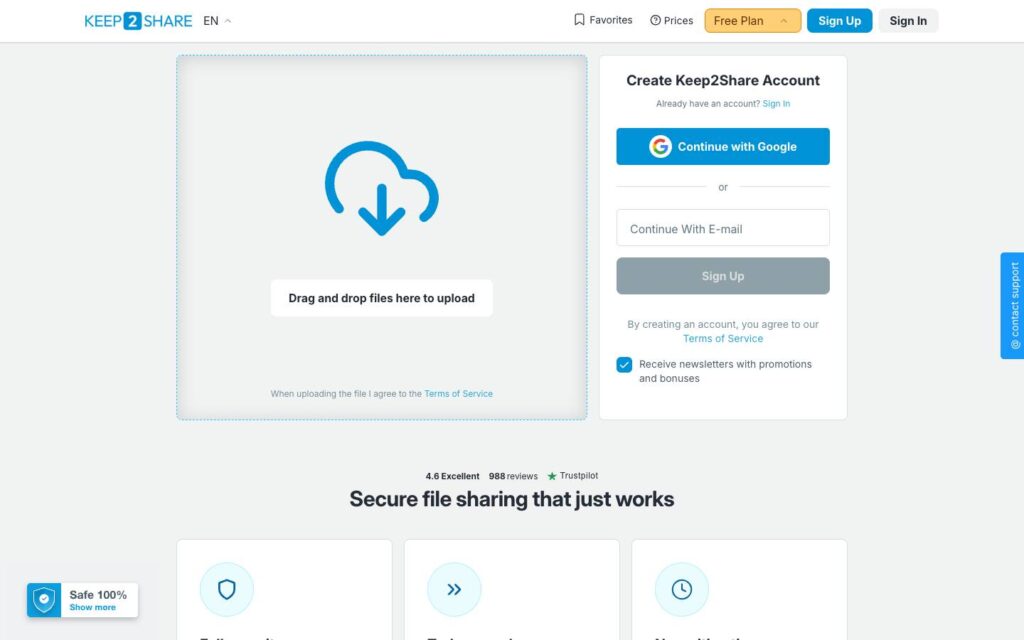The image size is (1024, 640).
Task: Click the Create Keep2Share Account heading
Action: pos(723,80)
